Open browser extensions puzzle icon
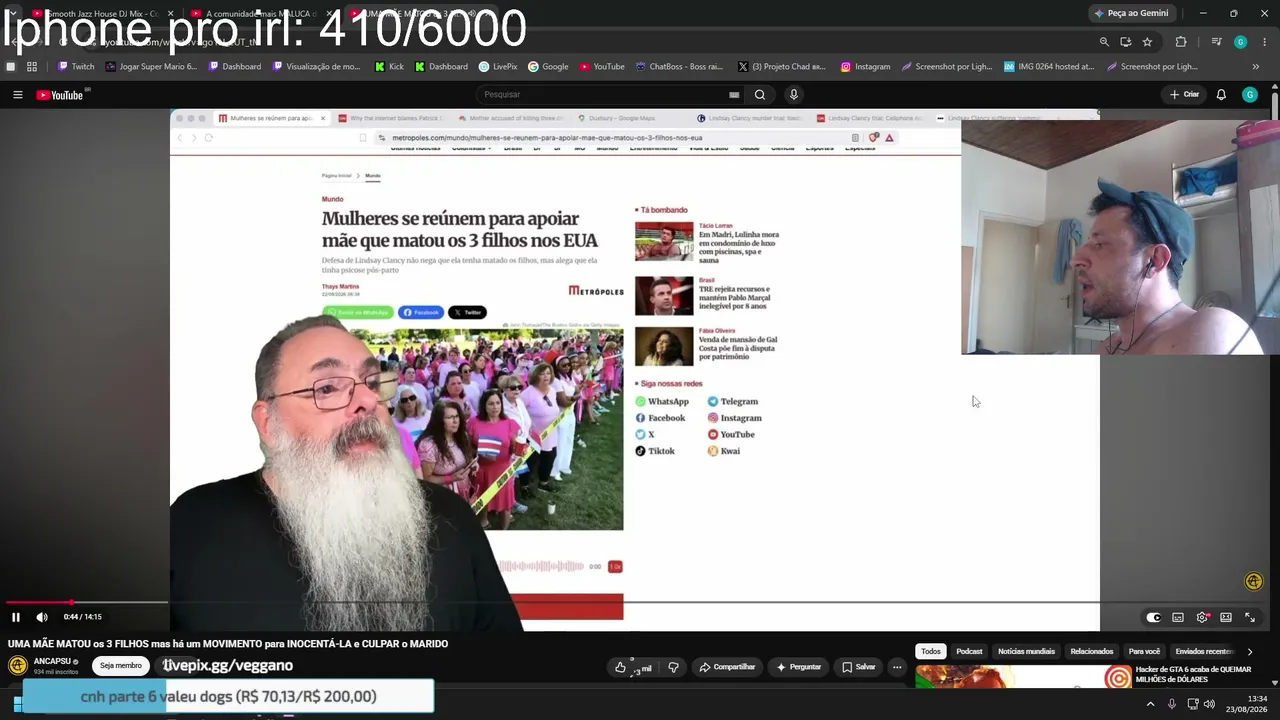 click(x=1181, y=42)
